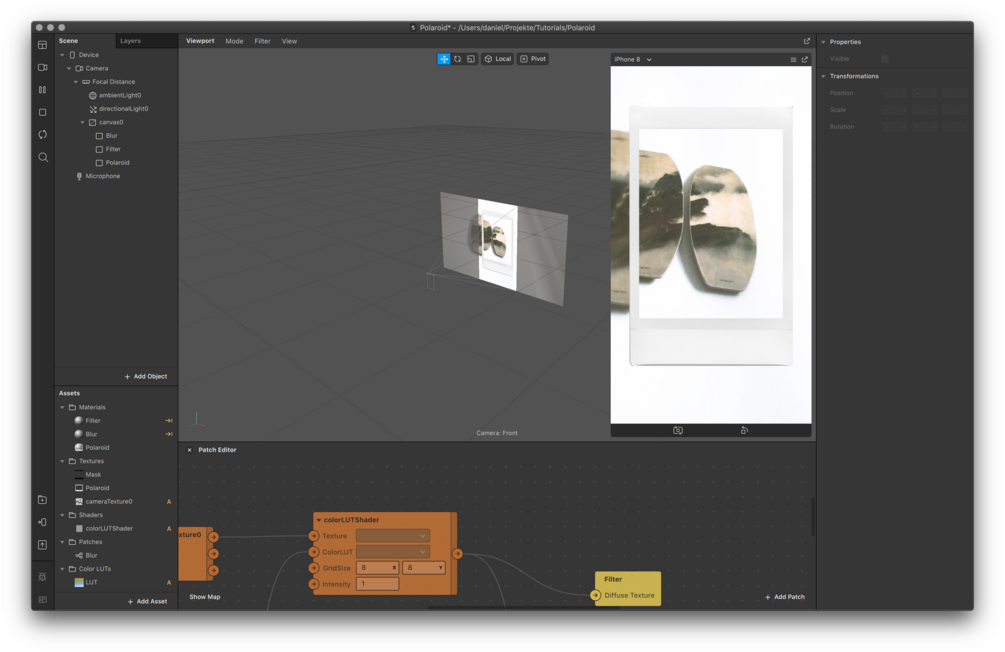This screenshot has height=652, width=1005.
Task: Click Show Map in Patch Editor
Action: 204,597
